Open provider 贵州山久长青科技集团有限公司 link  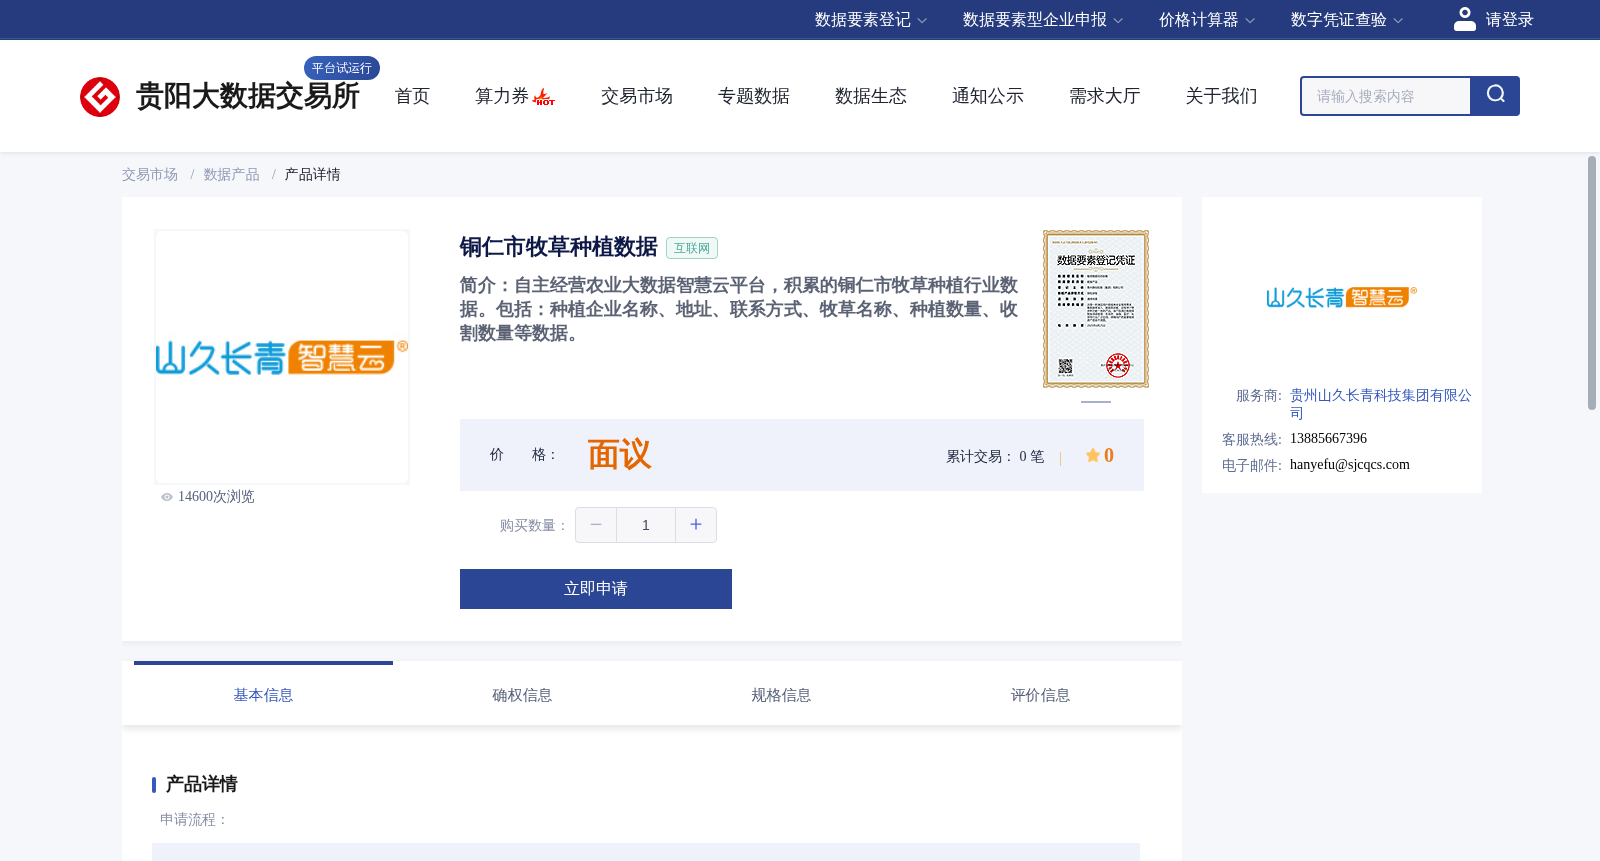coord(1381,404)
